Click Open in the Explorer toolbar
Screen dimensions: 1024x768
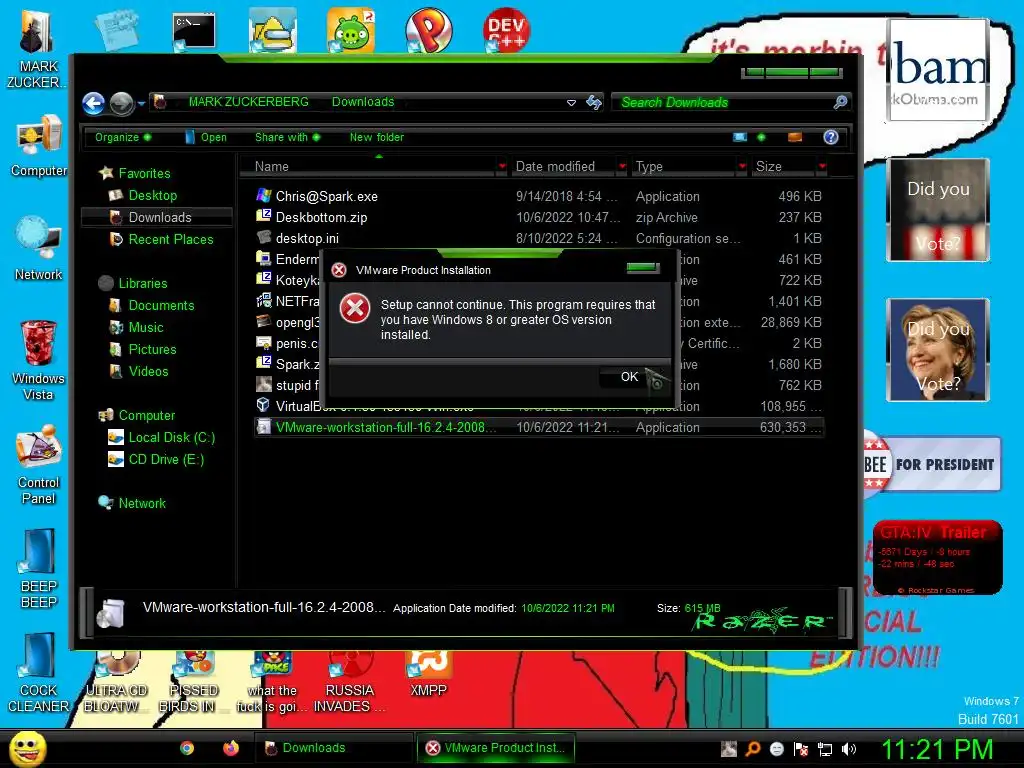206,137
